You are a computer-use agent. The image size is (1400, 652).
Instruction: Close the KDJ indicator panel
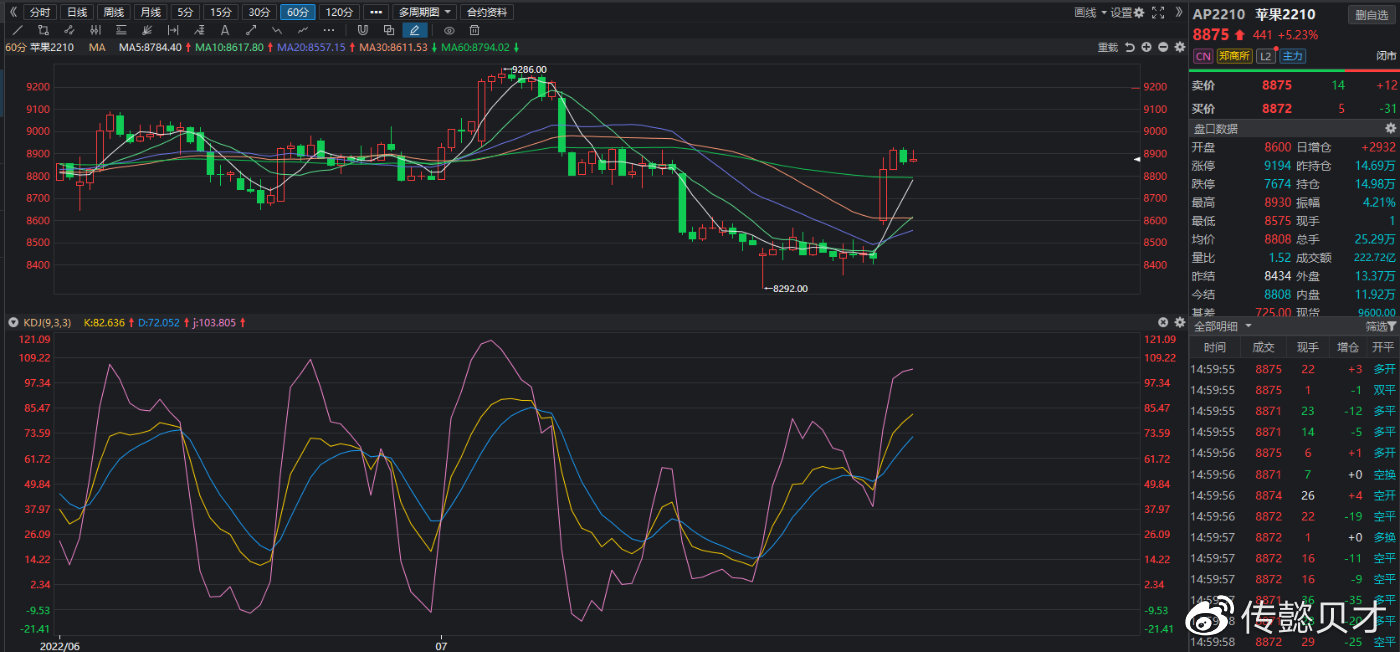click(1162, 322)
